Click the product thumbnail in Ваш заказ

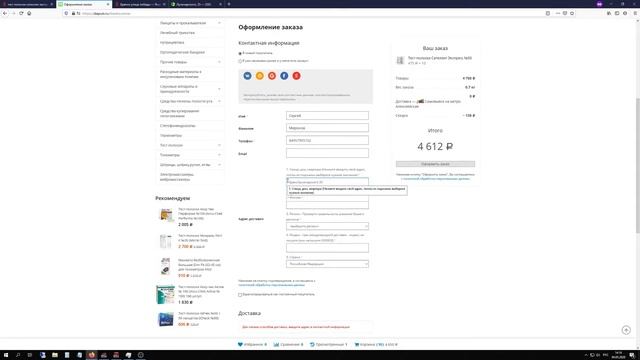point(400,60)
